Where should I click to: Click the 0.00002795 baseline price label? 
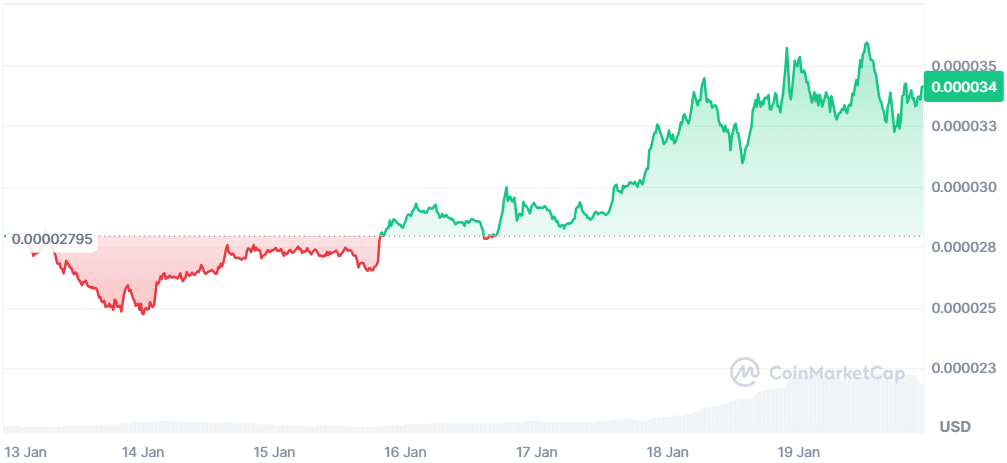(x=52, y=239)
